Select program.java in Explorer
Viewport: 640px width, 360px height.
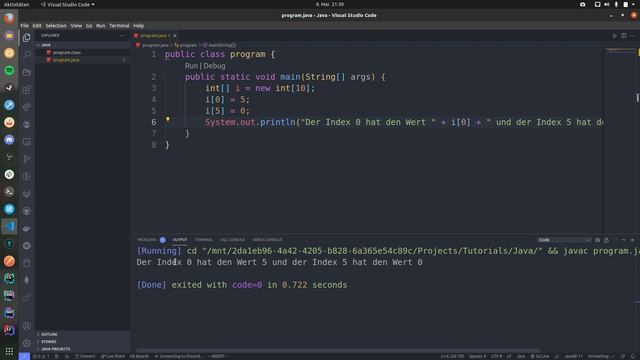tap(66, 60)
